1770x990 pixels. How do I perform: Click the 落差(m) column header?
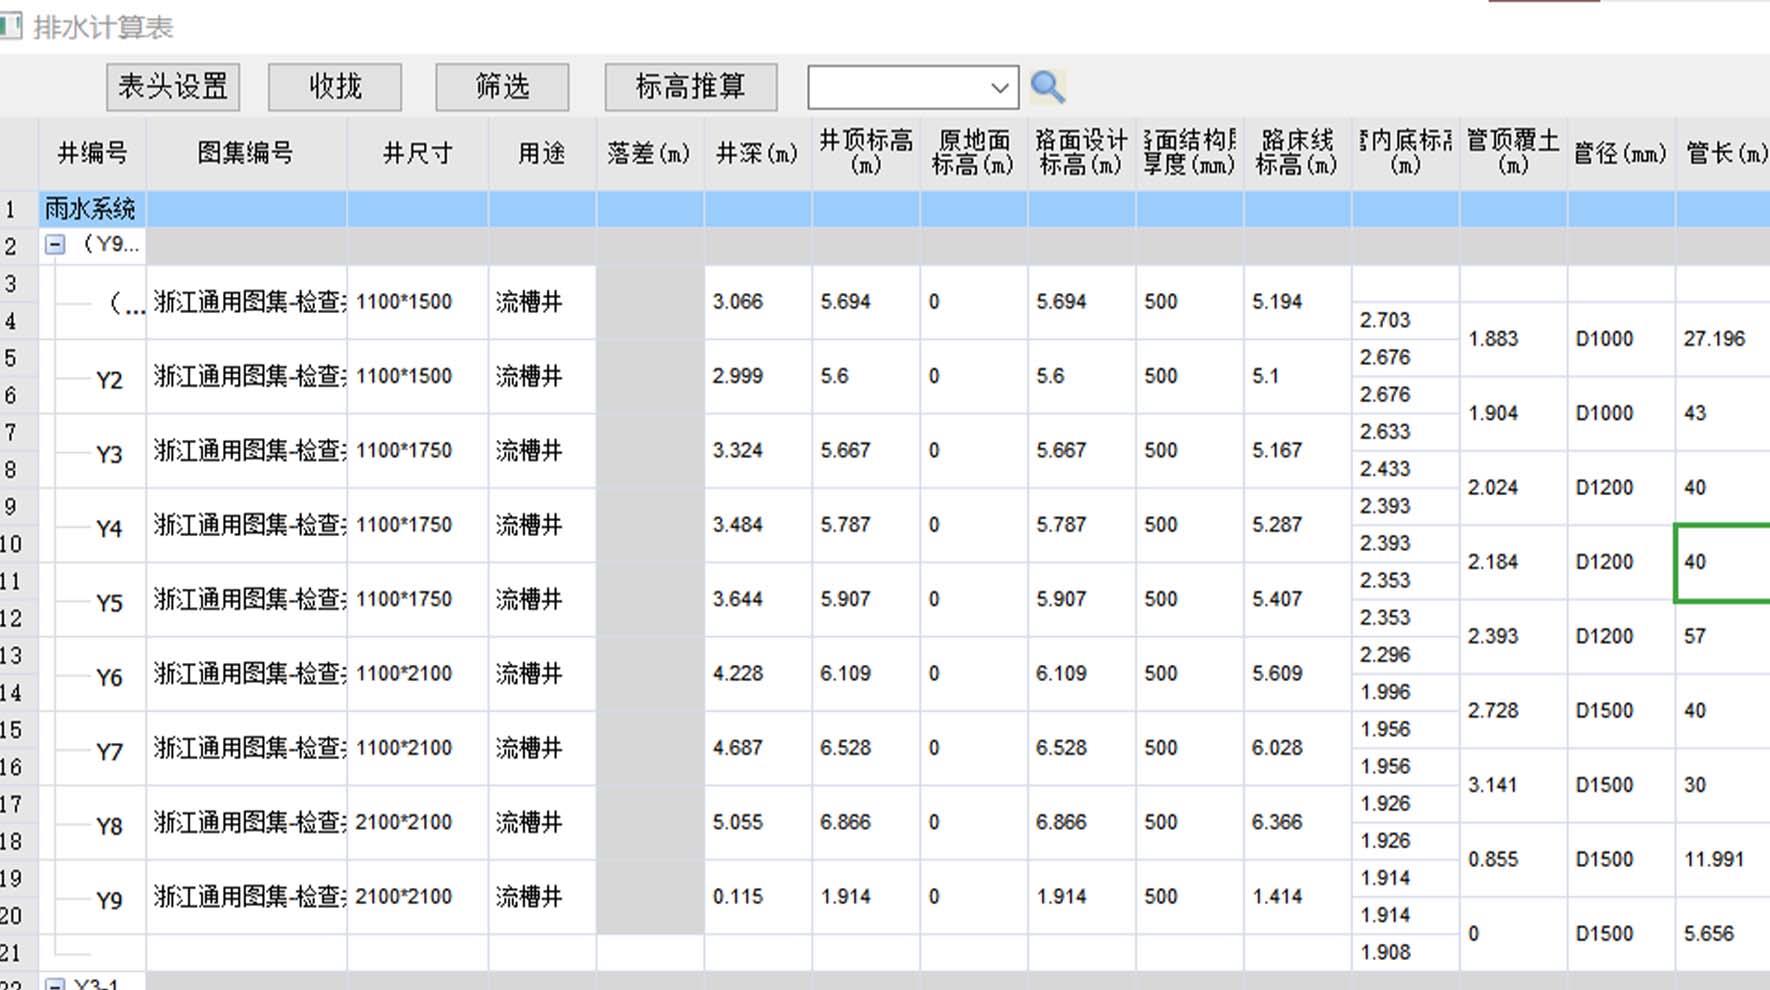click(650, 153)
